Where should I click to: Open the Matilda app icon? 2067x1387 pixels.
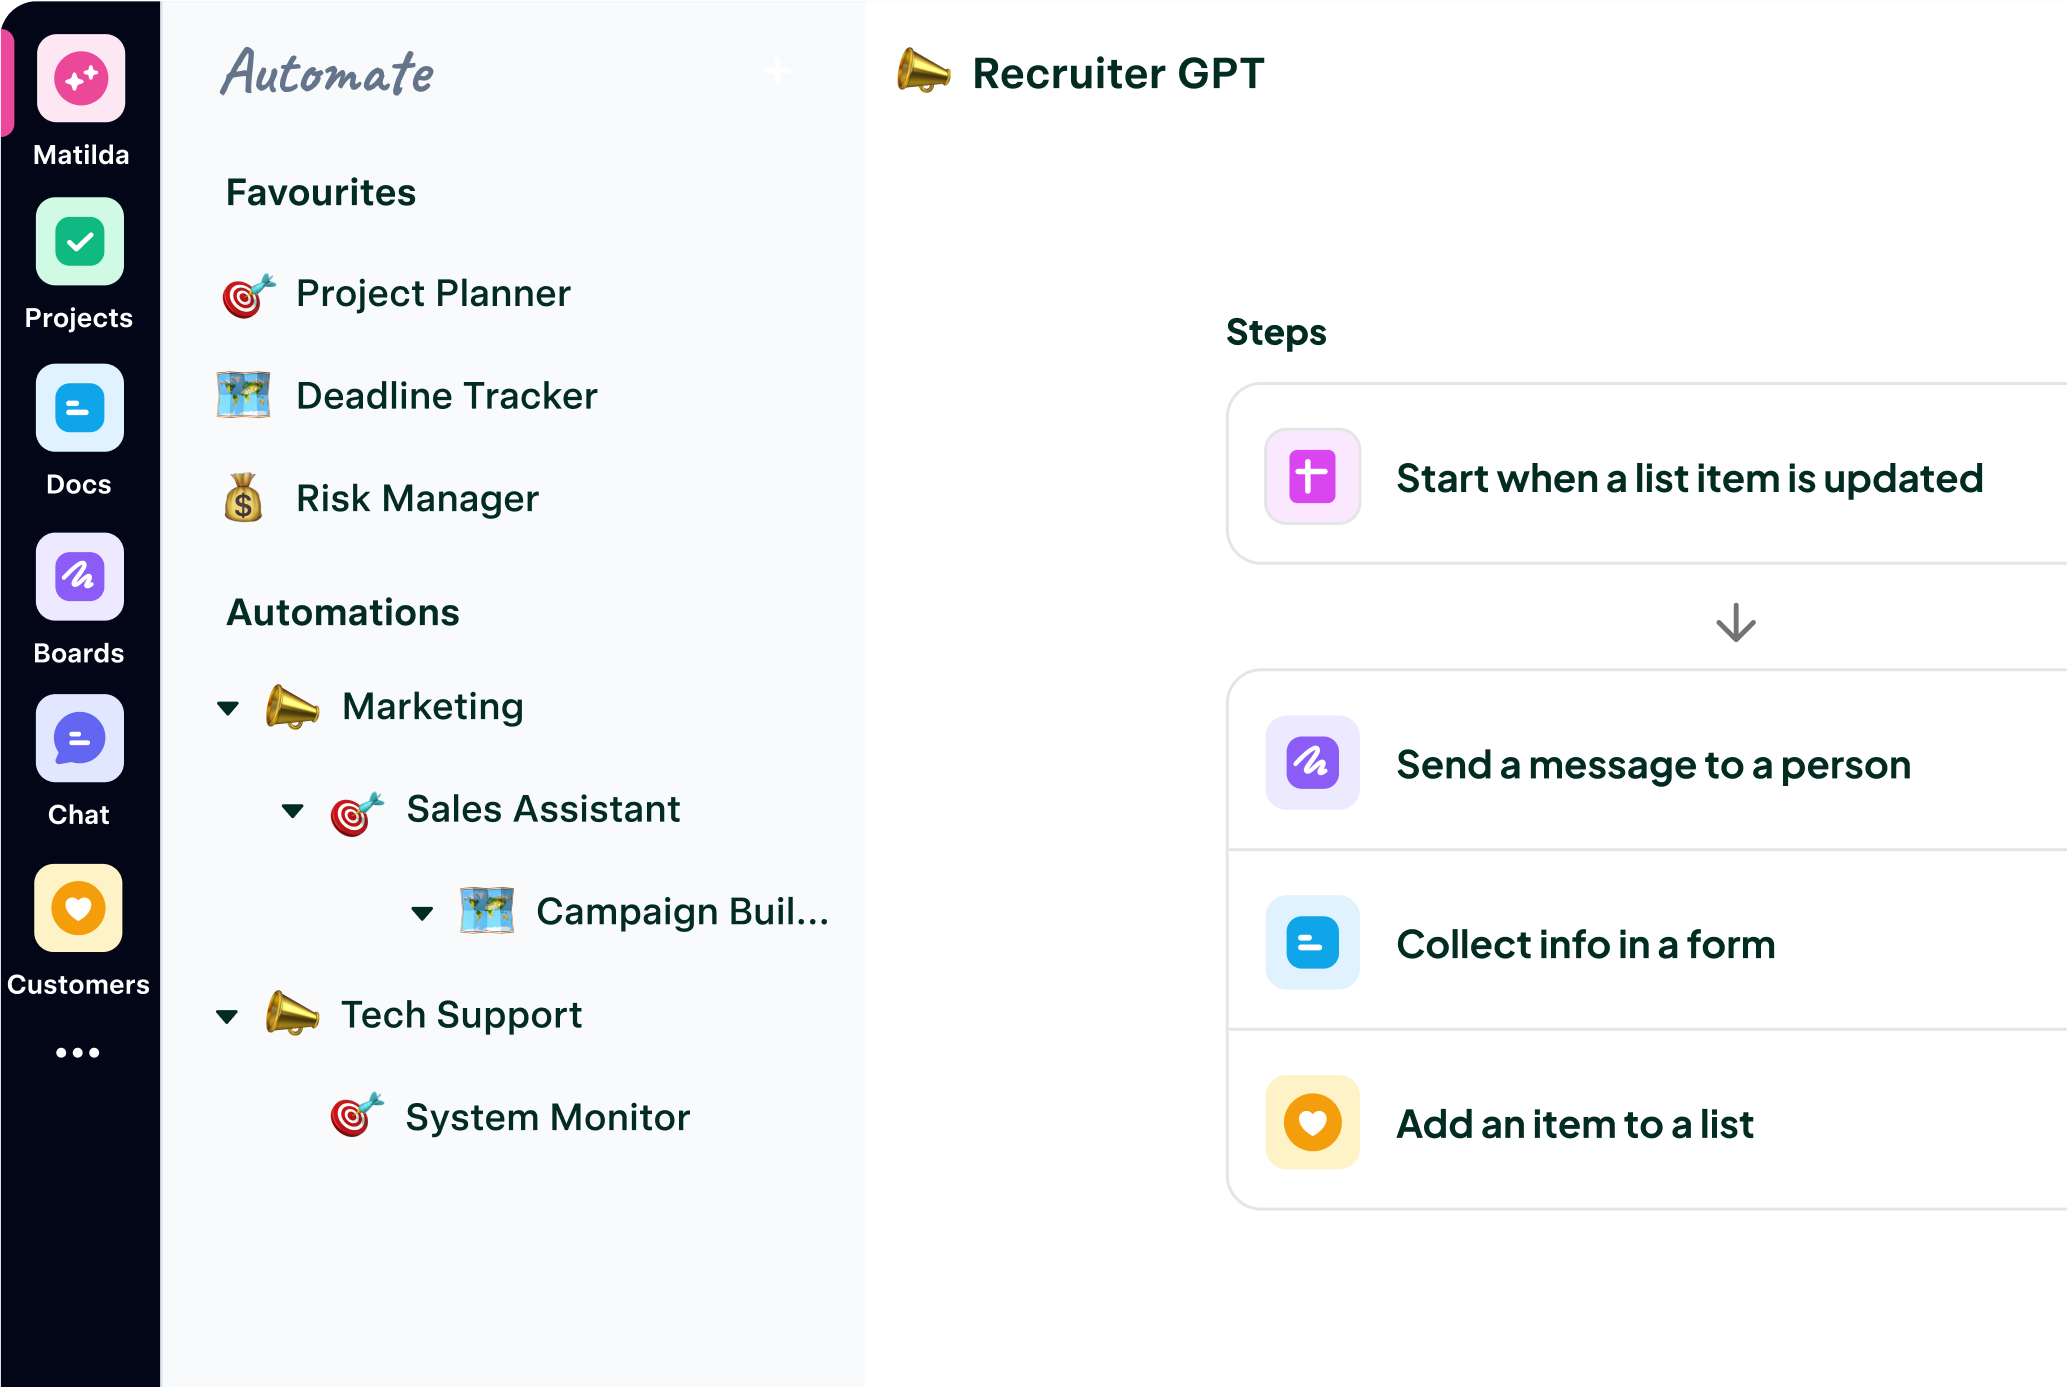pos(81,78)
